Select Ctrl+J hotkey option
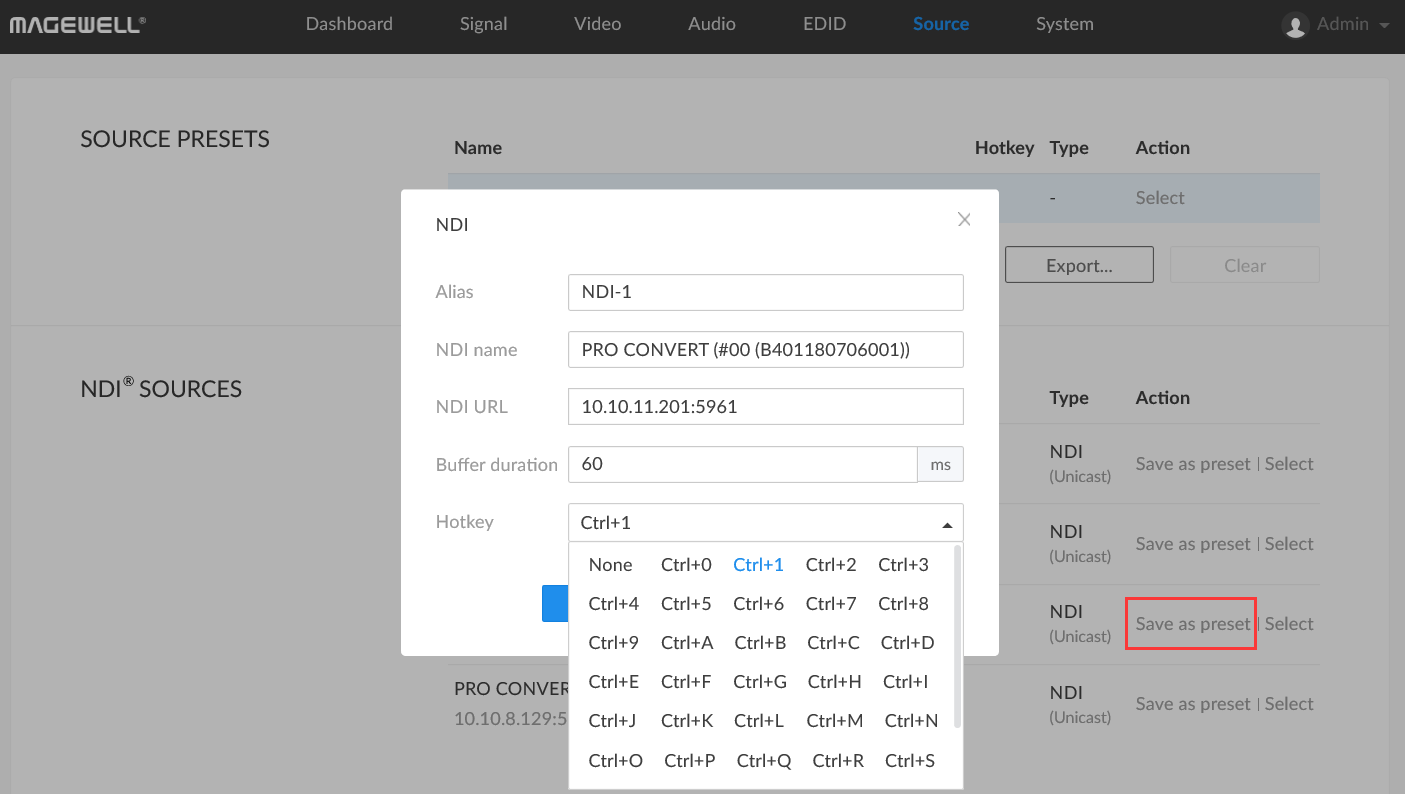The image size is (1405, 794). coord(612,721)
